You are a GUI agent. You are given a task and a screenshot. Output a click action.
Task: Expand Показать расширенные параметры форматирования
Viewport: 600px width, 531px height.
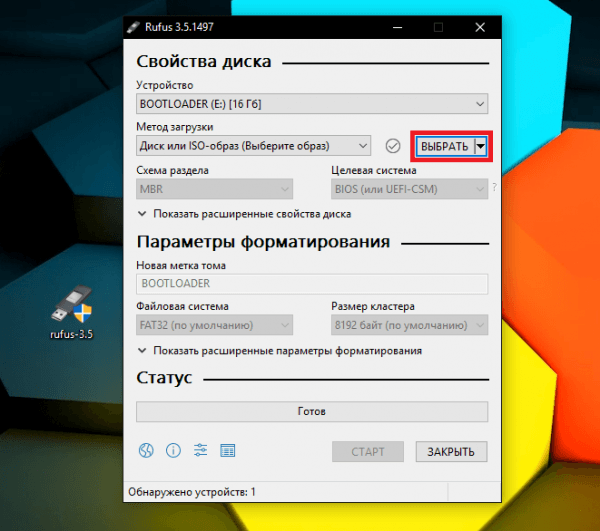coord(280,351)
